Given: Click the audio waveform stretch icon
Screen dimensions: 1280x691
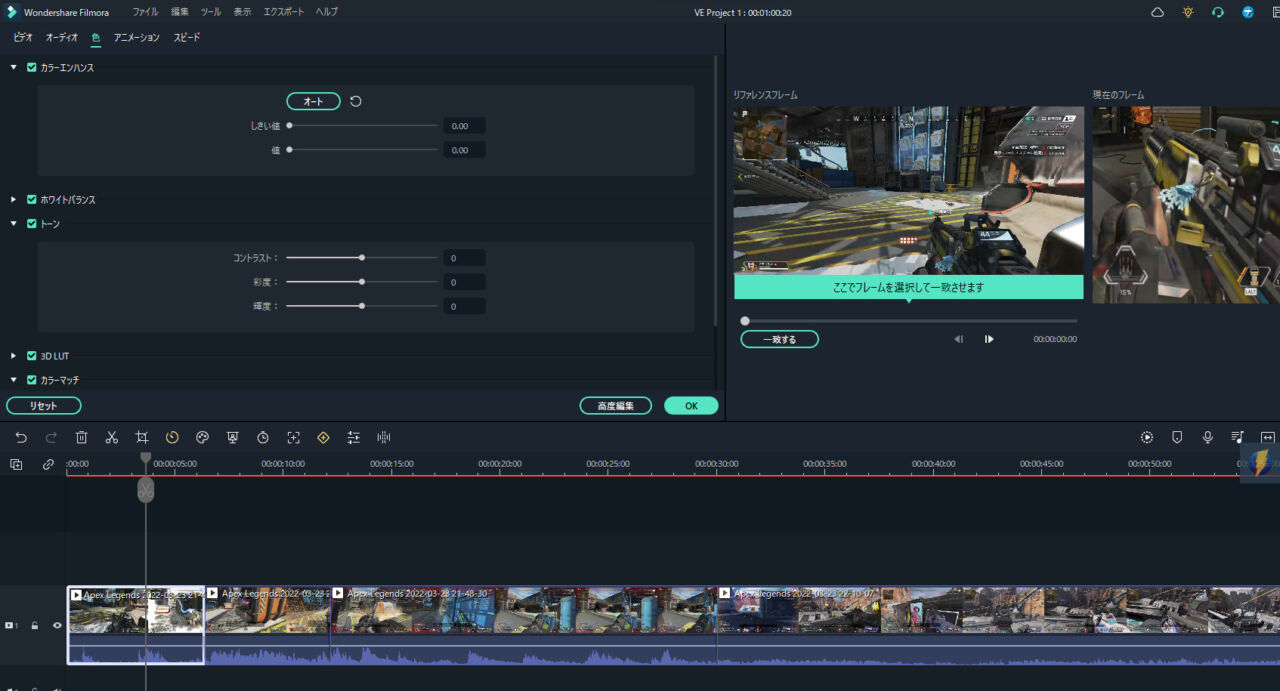Looking at the screenshot, I should 383,438.
